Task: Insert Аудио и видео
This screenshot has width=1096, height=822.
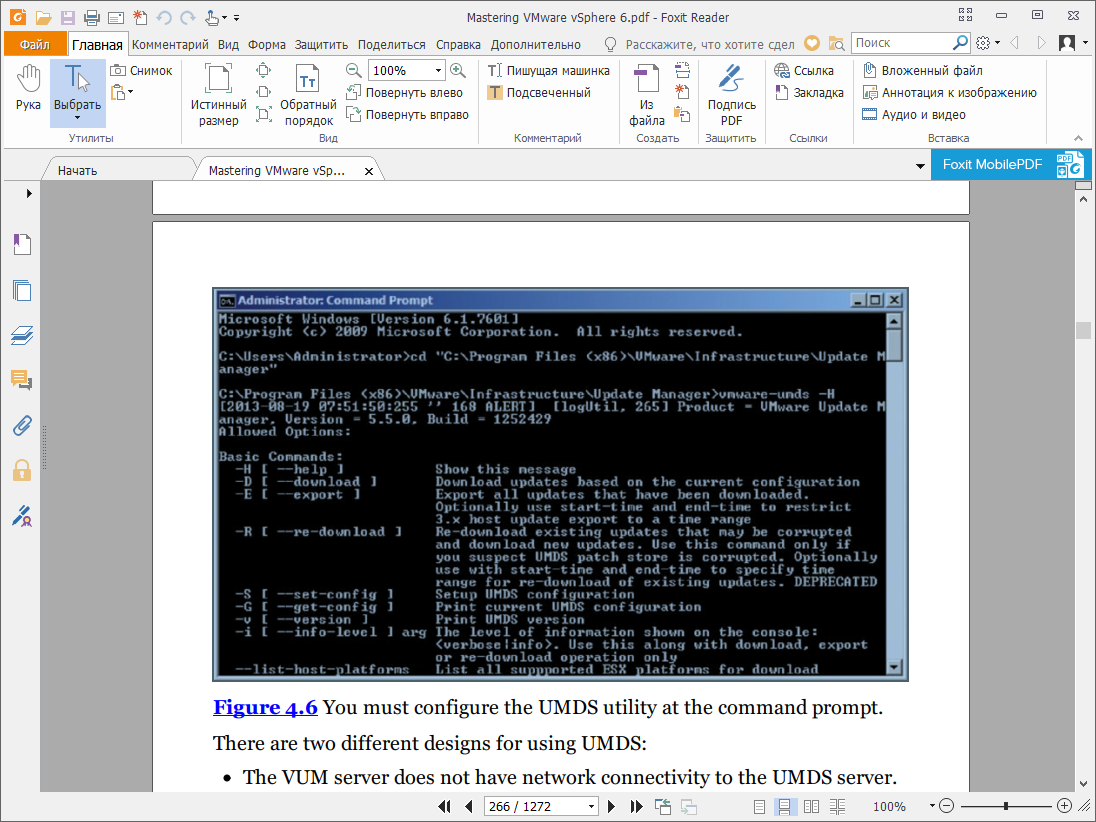Action: [x=914, y=115]
